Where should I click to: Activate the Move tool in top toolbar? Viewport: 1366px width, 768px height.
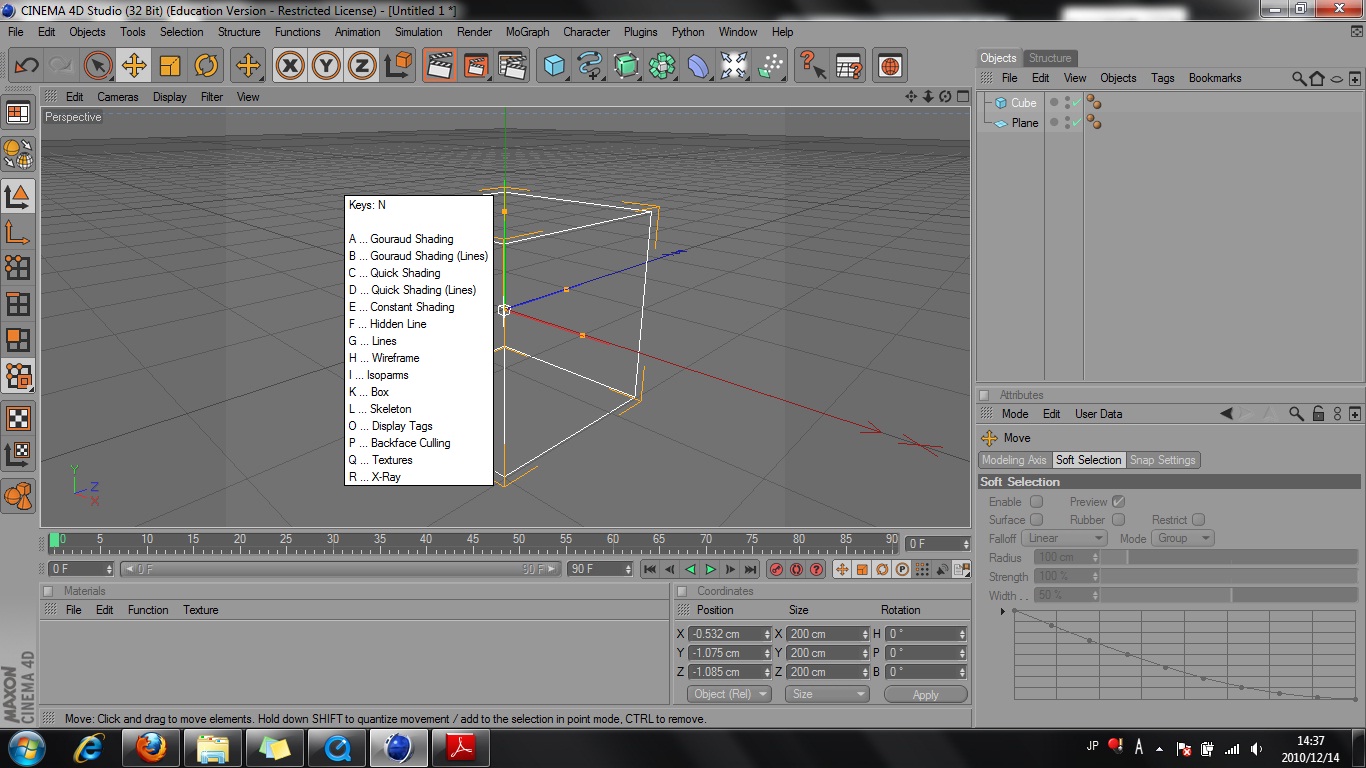(x=134, y=66)
